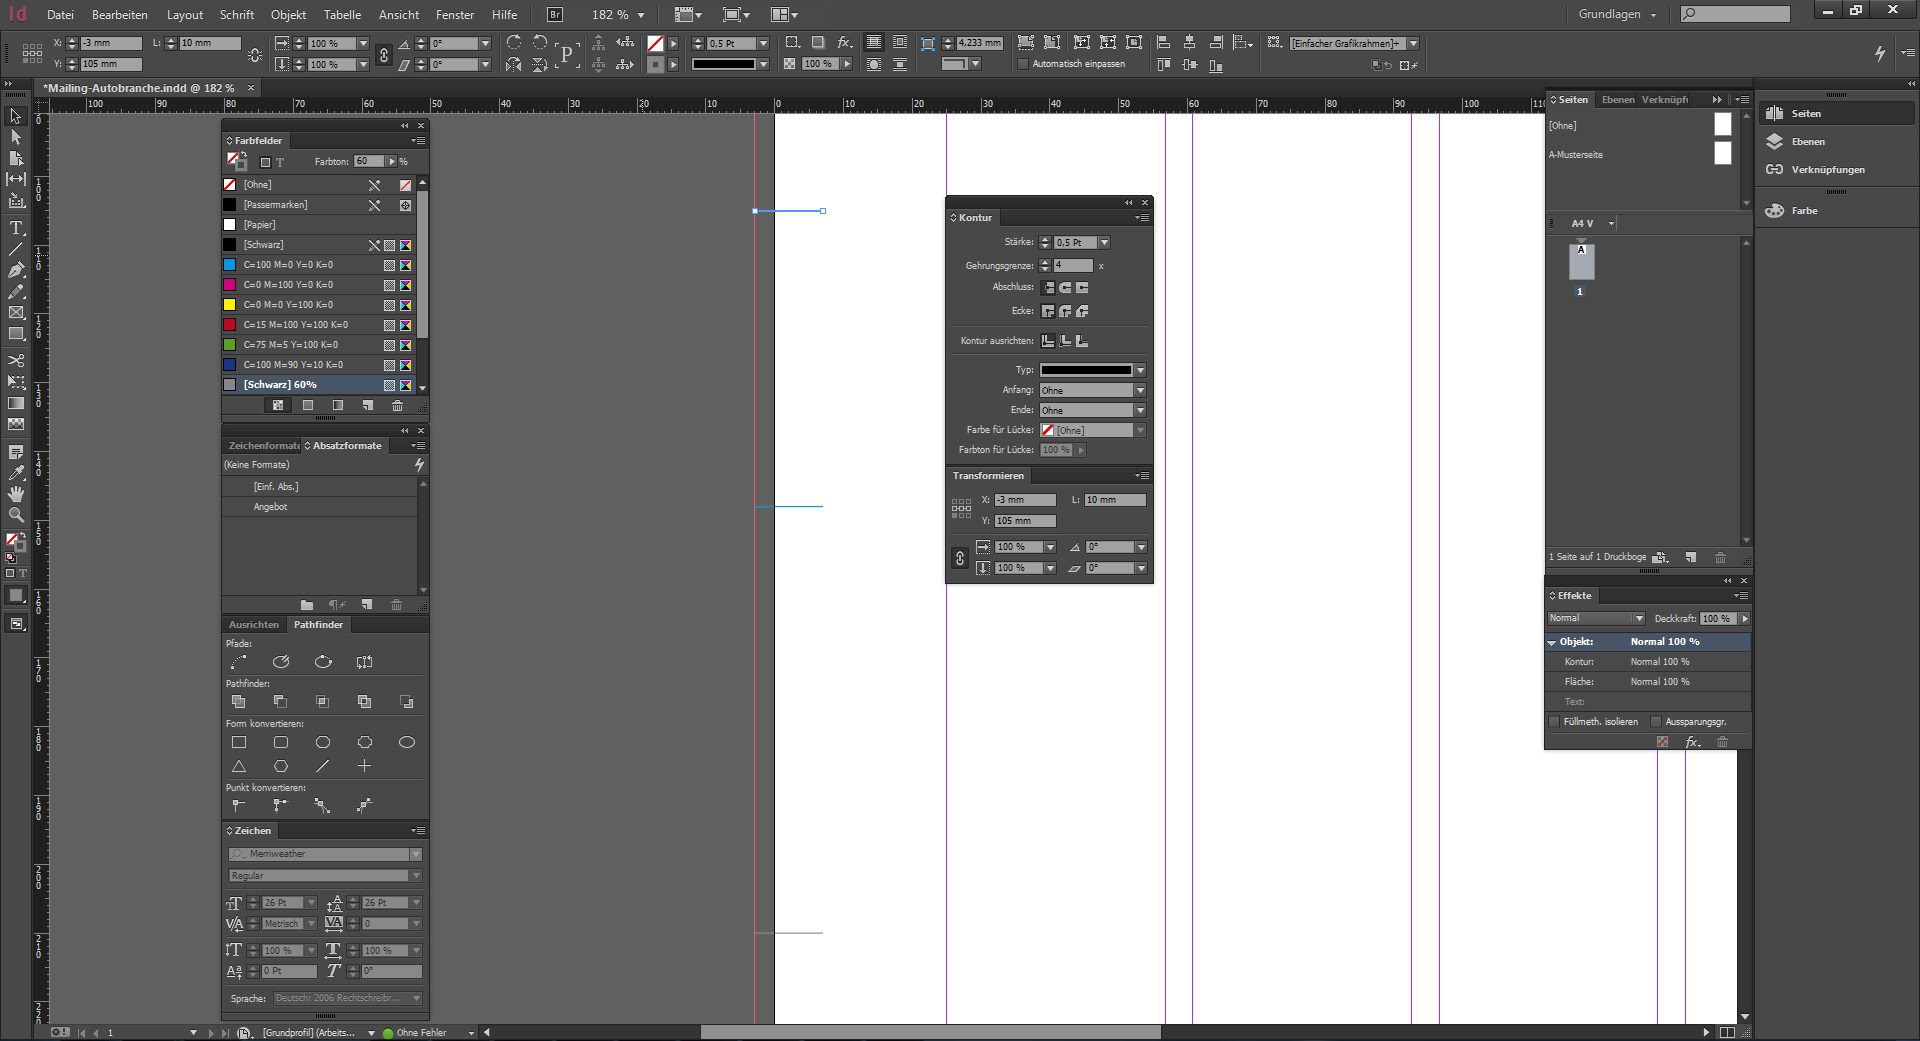The height and width of the screenshot is (1041, 1920).
Task: Toggle the Aussparungsgr. checkbox
Action: [1656, 722]
